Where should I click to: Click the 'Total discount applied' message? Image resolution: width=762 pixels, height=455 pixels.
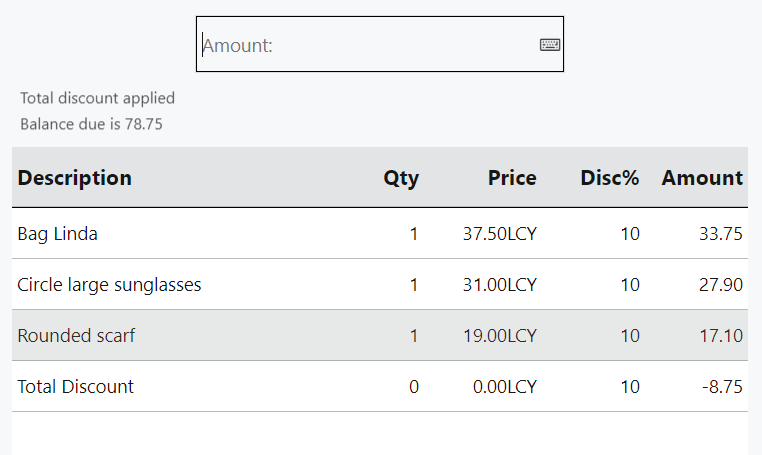(97, 98)
